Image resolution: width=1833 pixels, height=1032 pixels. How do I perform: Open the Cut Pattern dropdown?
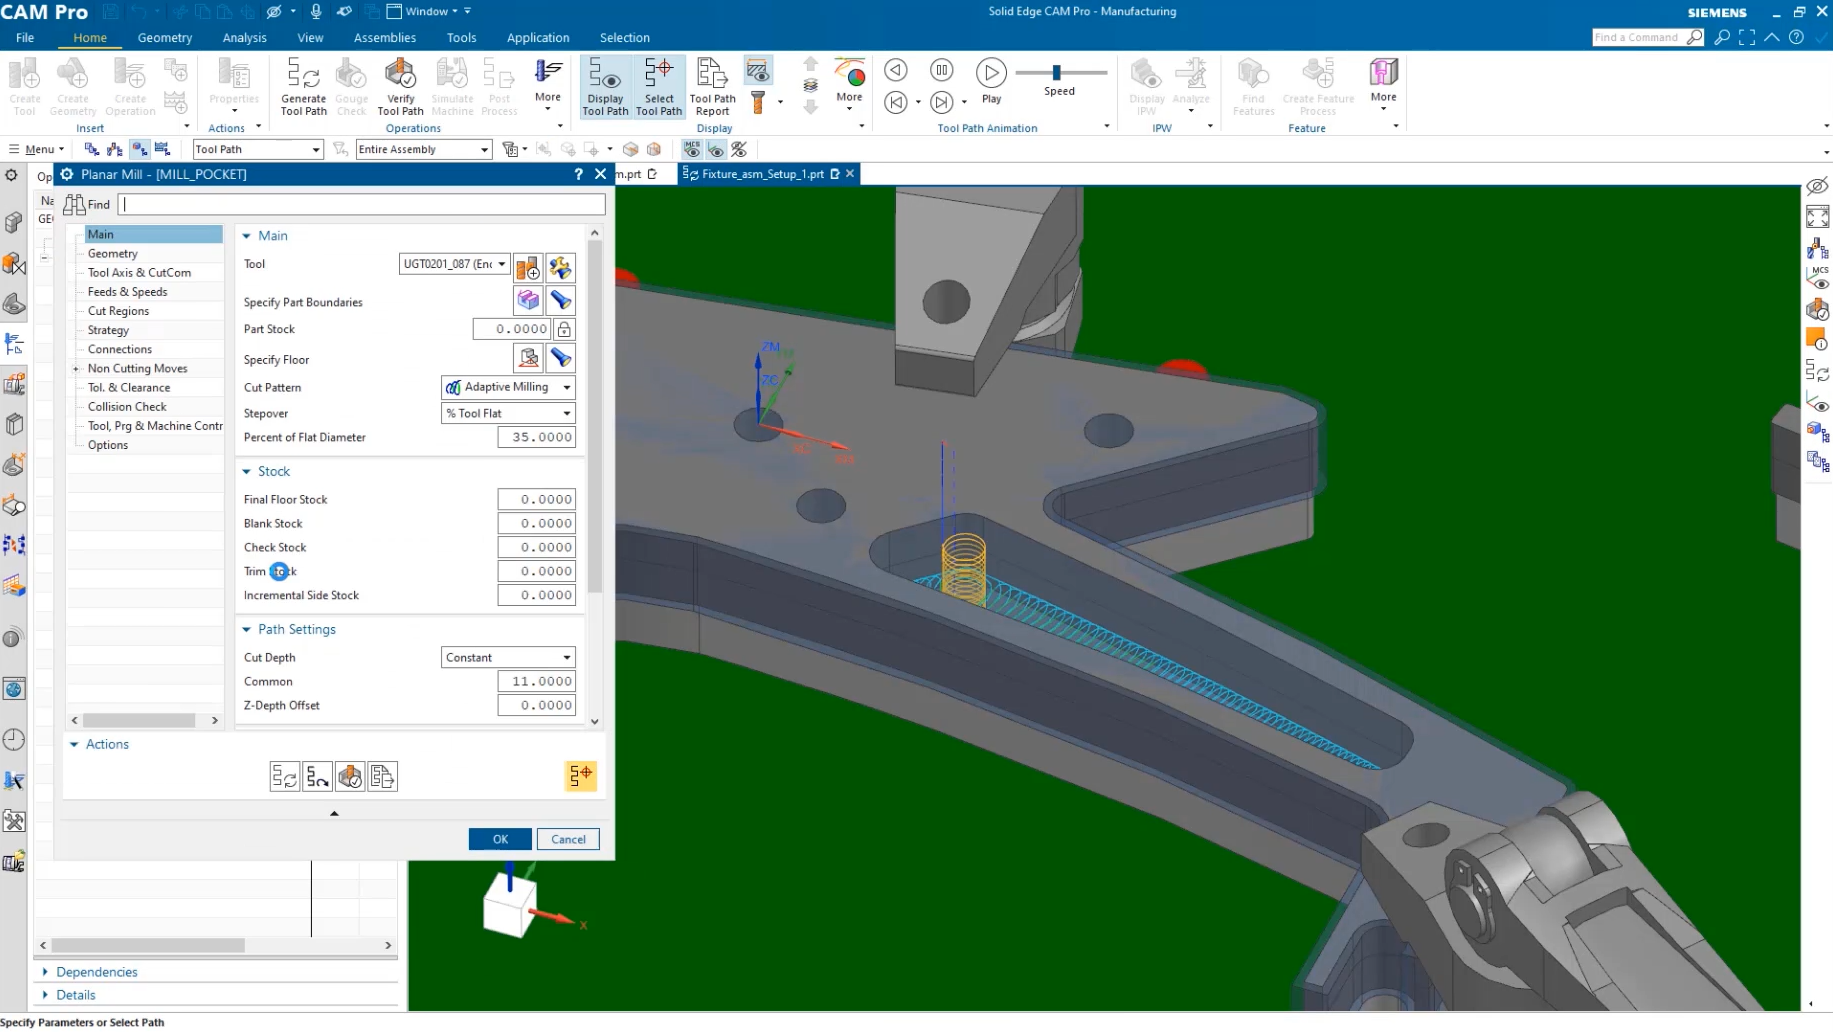(508, 388)
